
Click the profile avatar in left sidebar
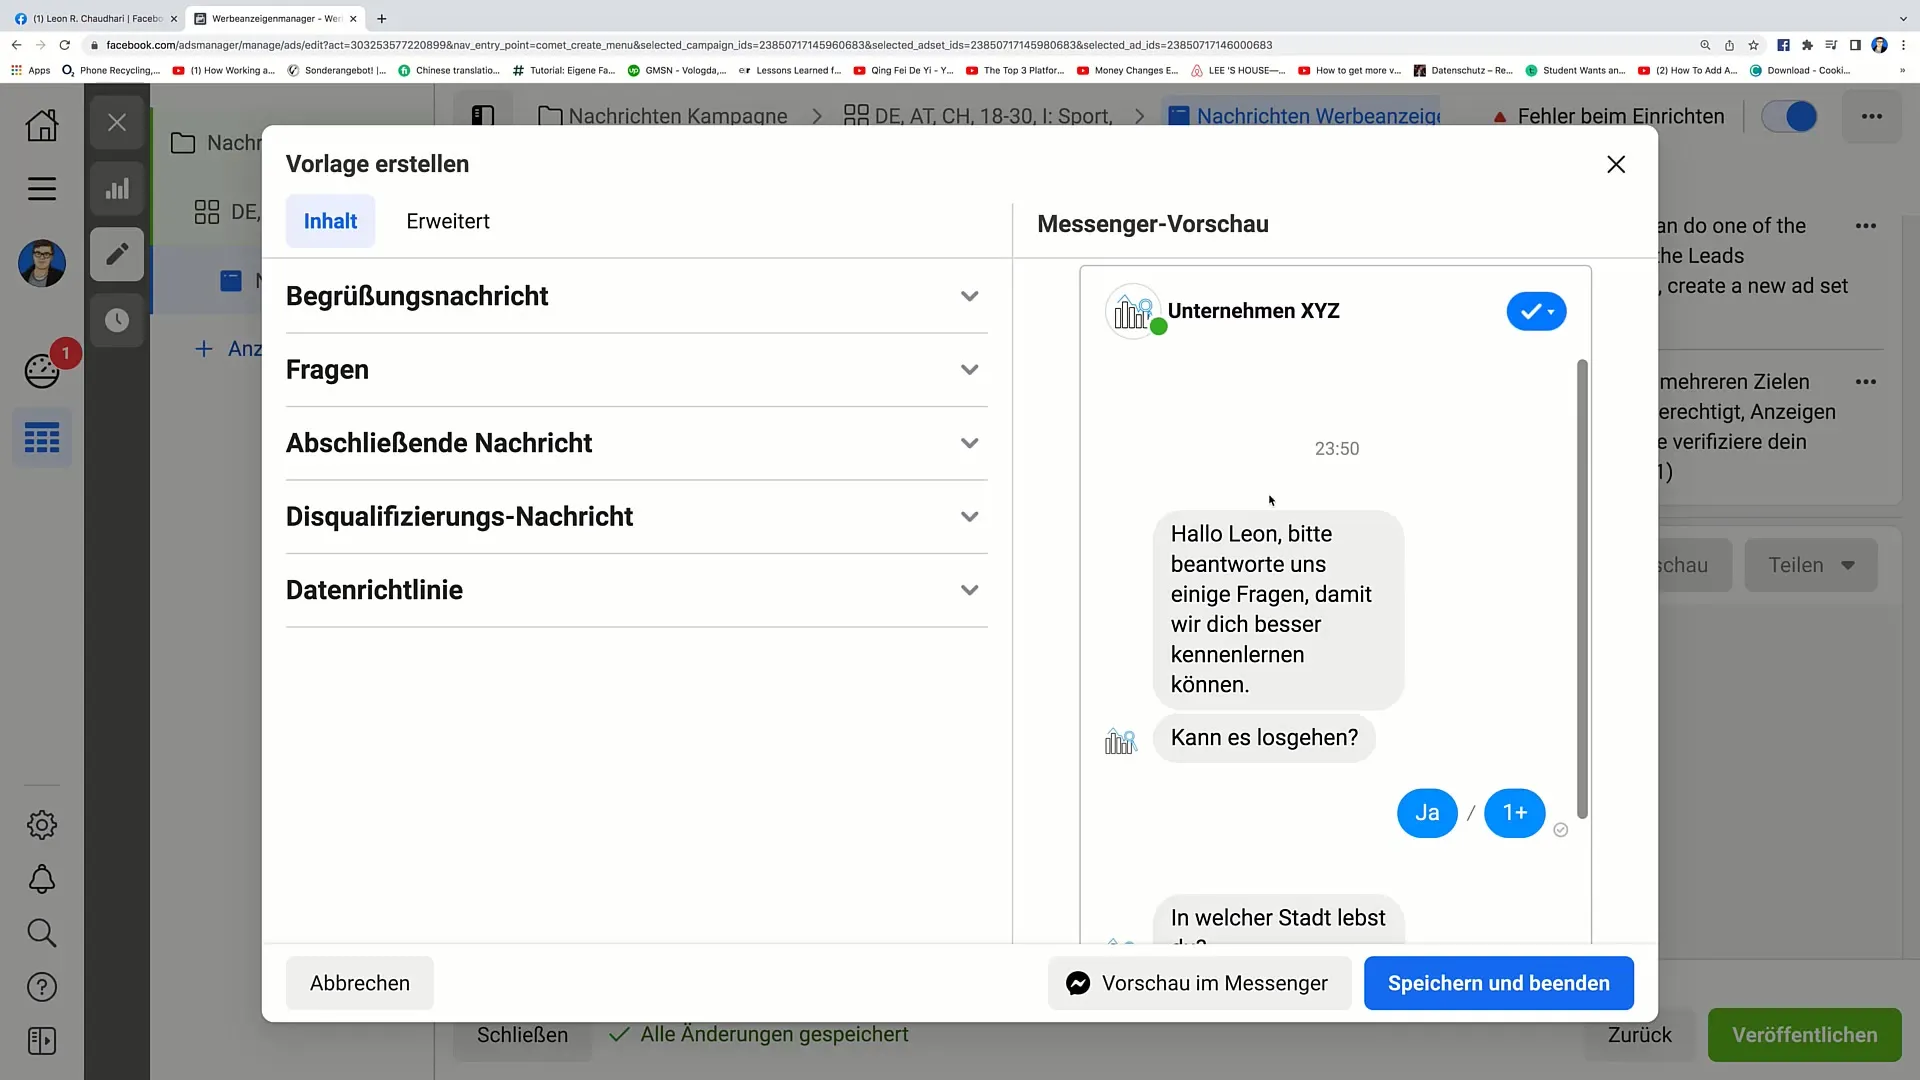point(41,263)
